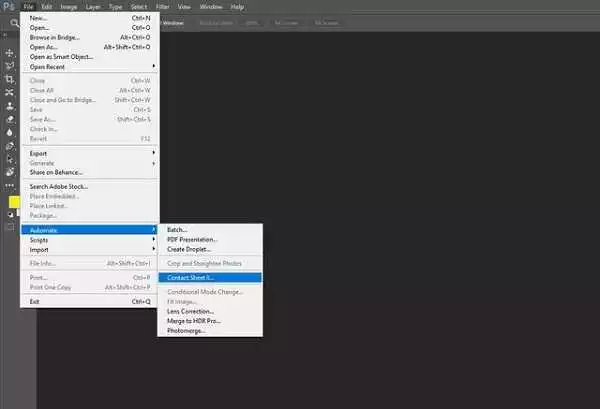
Task: Open the Window menu
Action: [x=211, y=7]
